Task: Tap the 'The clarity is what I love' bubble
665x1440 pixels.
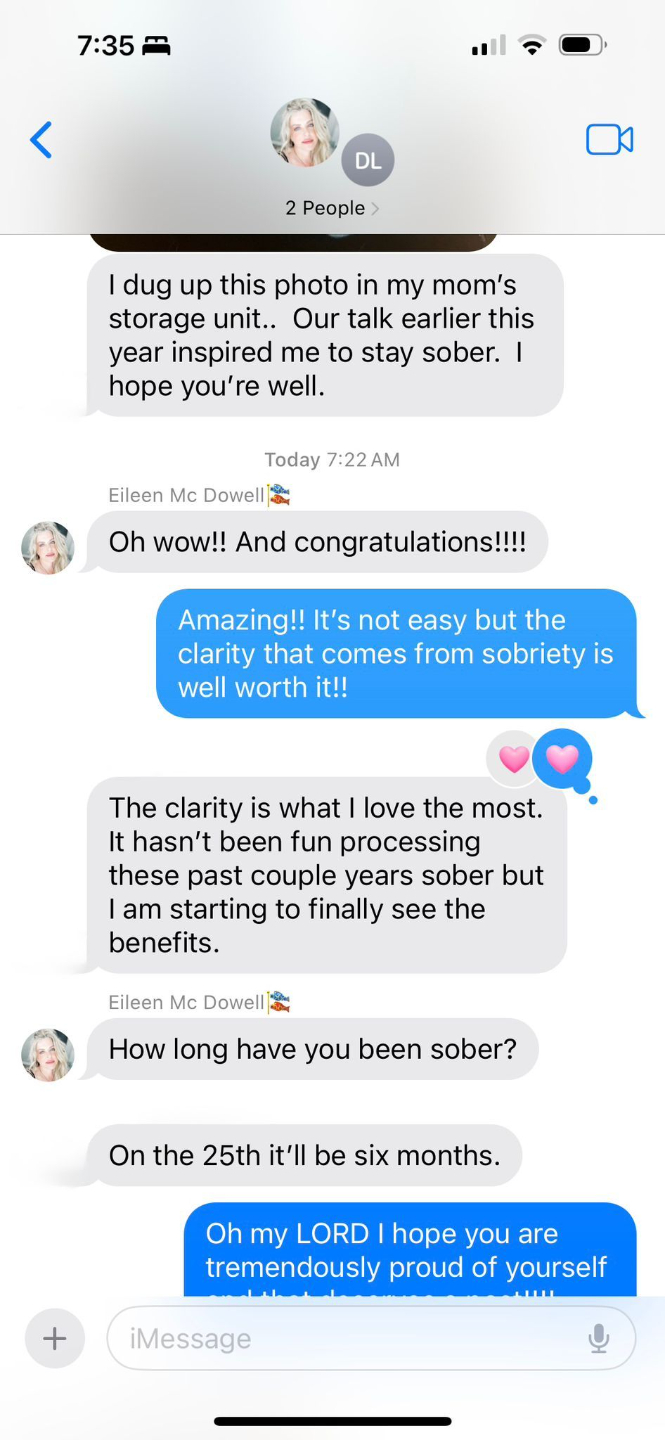Action: (x=327, y=875)
